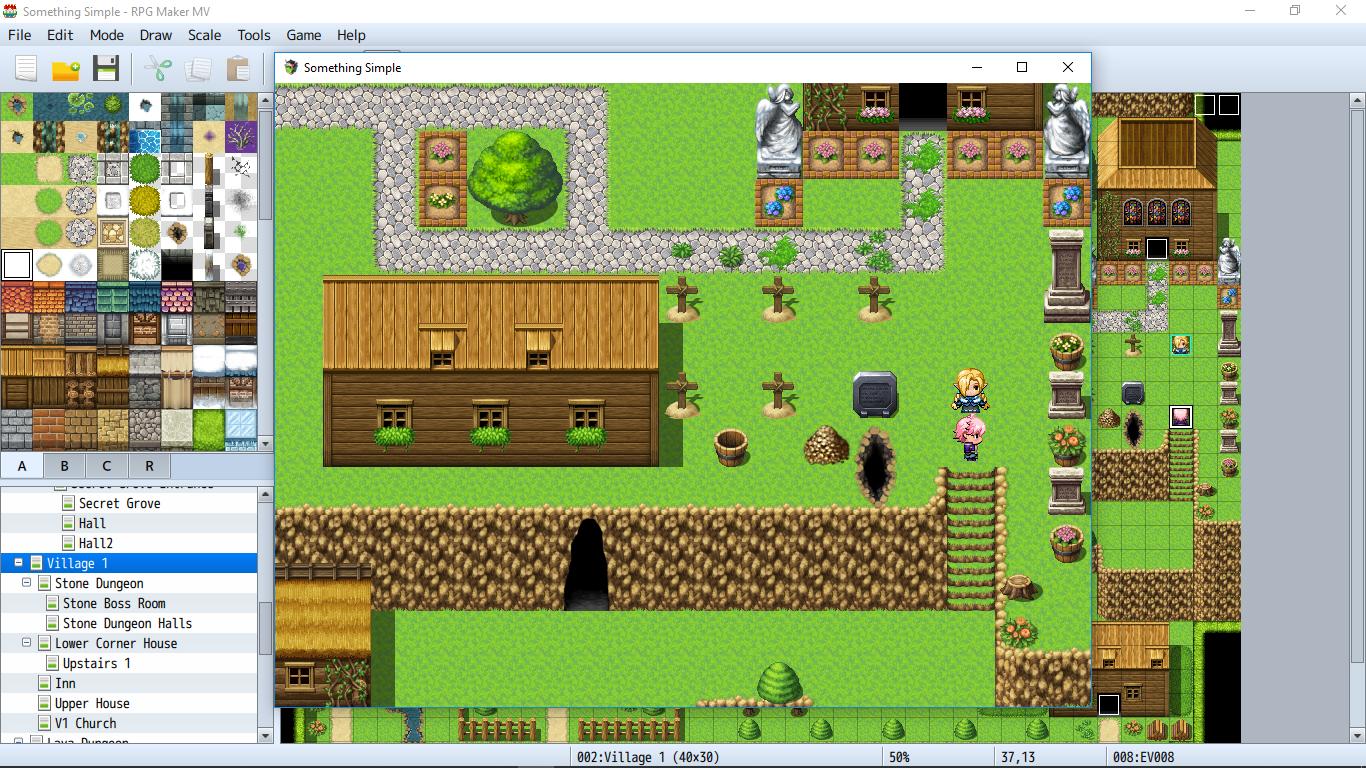The height and width of the screenshot is (768, 1366).
Task: Select the blank white tile in palette
Action: tap(17, 265)
